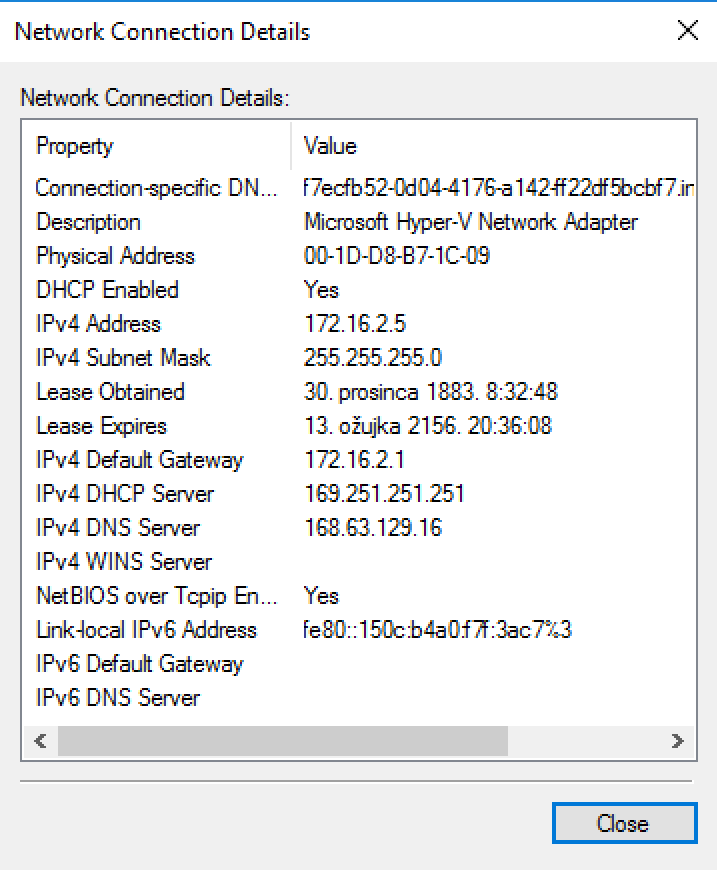
Task: Select the IPv4 Address row
Action: (x=359, y=323)
